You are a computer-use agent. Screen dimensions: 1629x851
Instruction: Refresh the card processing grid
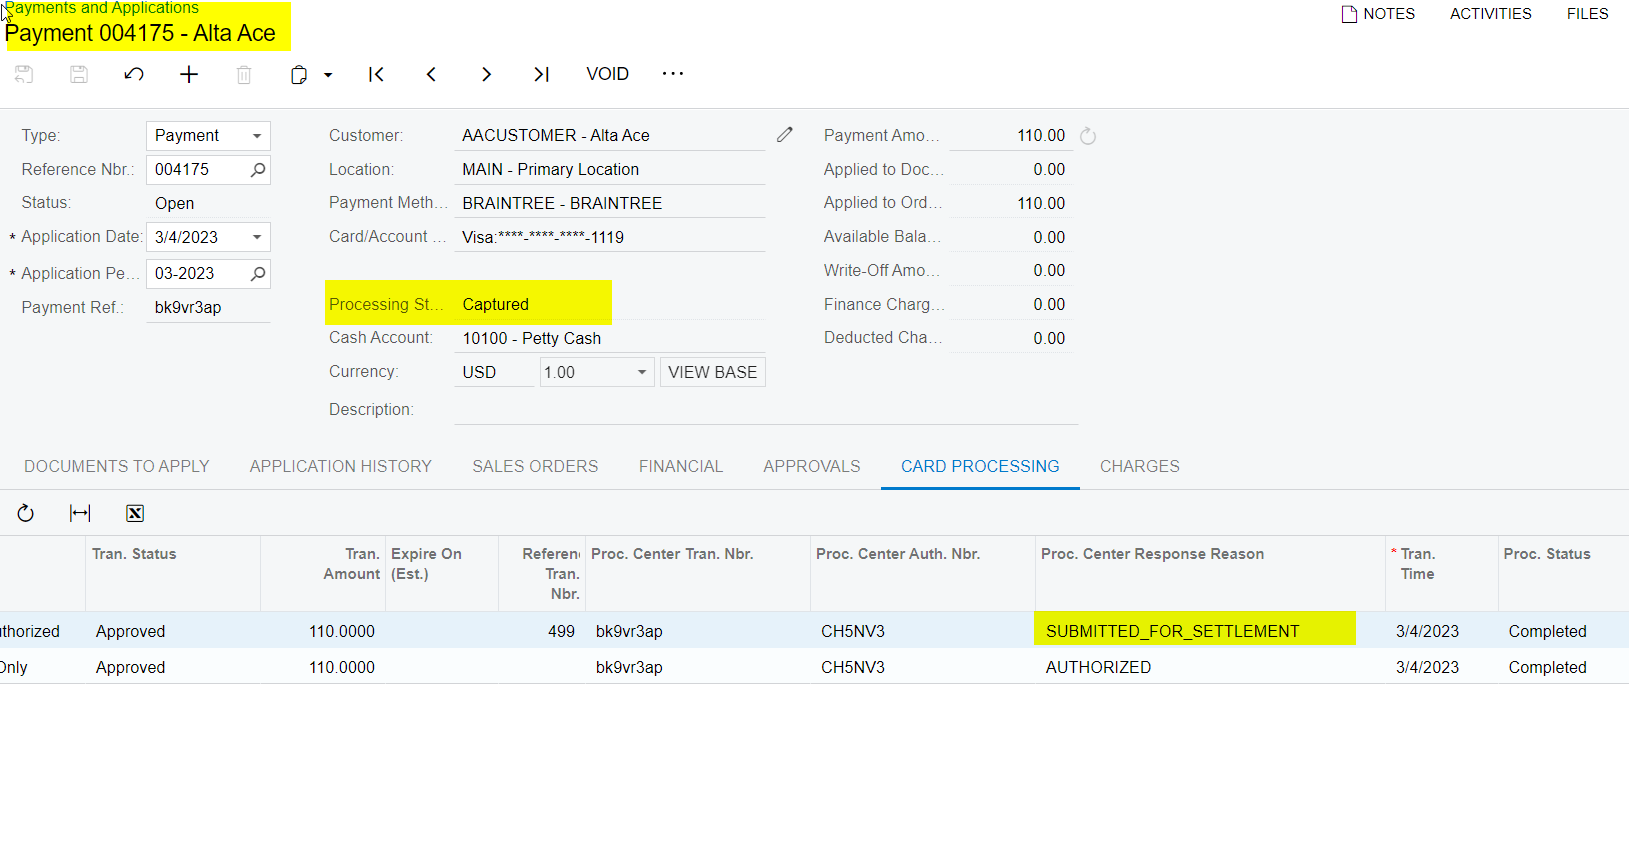(x=26, y=513)
